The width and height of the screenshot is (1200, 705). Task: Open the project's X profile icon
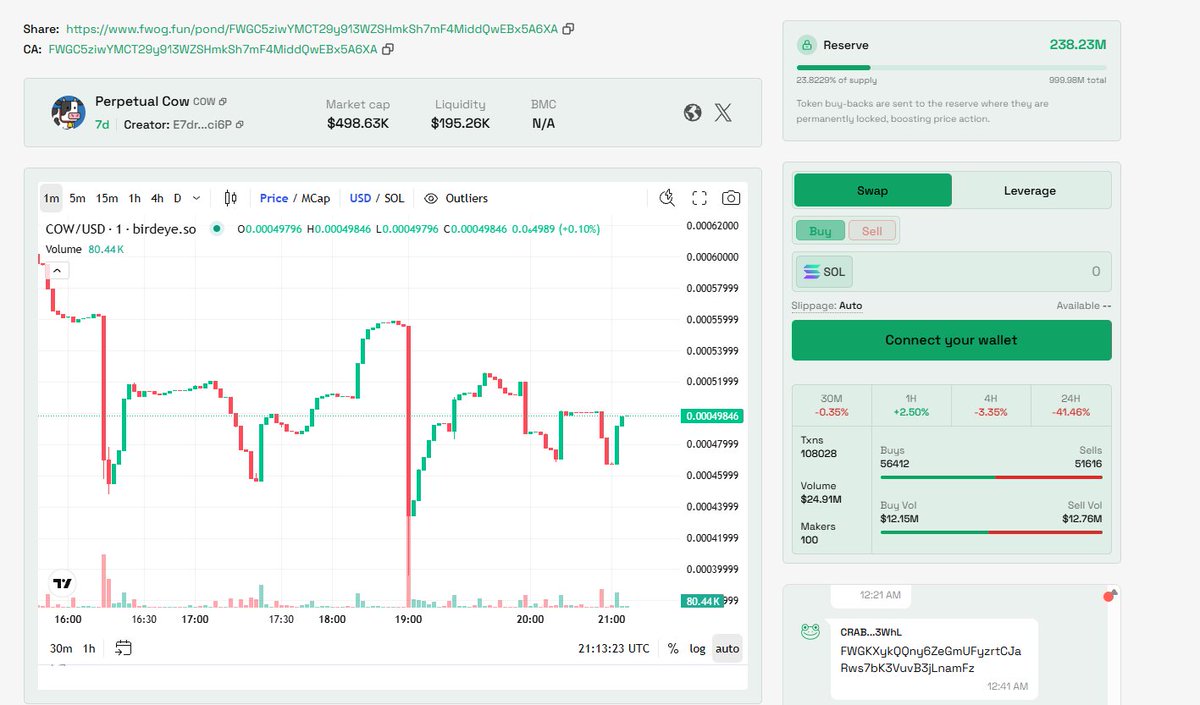point(723,113)
